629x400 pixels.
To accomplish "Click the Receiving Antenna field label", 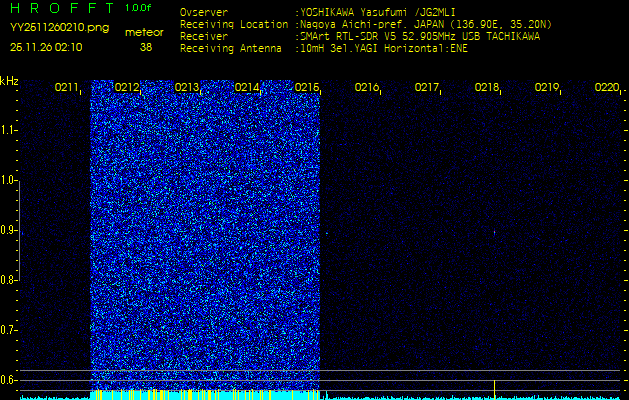I will [231, 49].
